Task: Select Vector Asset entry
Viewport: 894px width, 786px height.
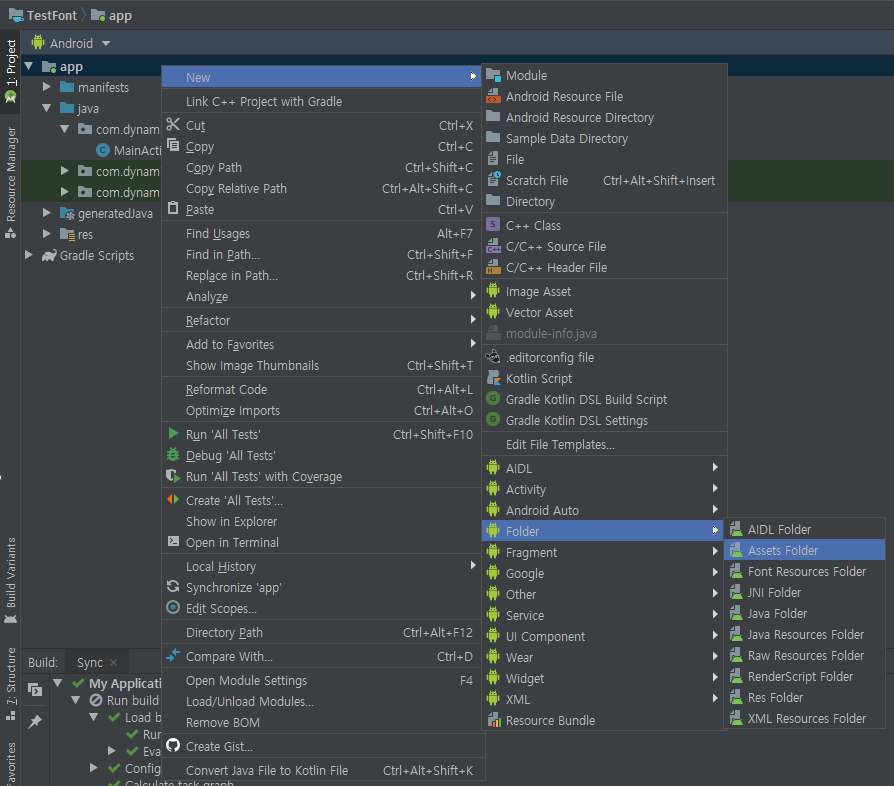Action: coord(604,312)
